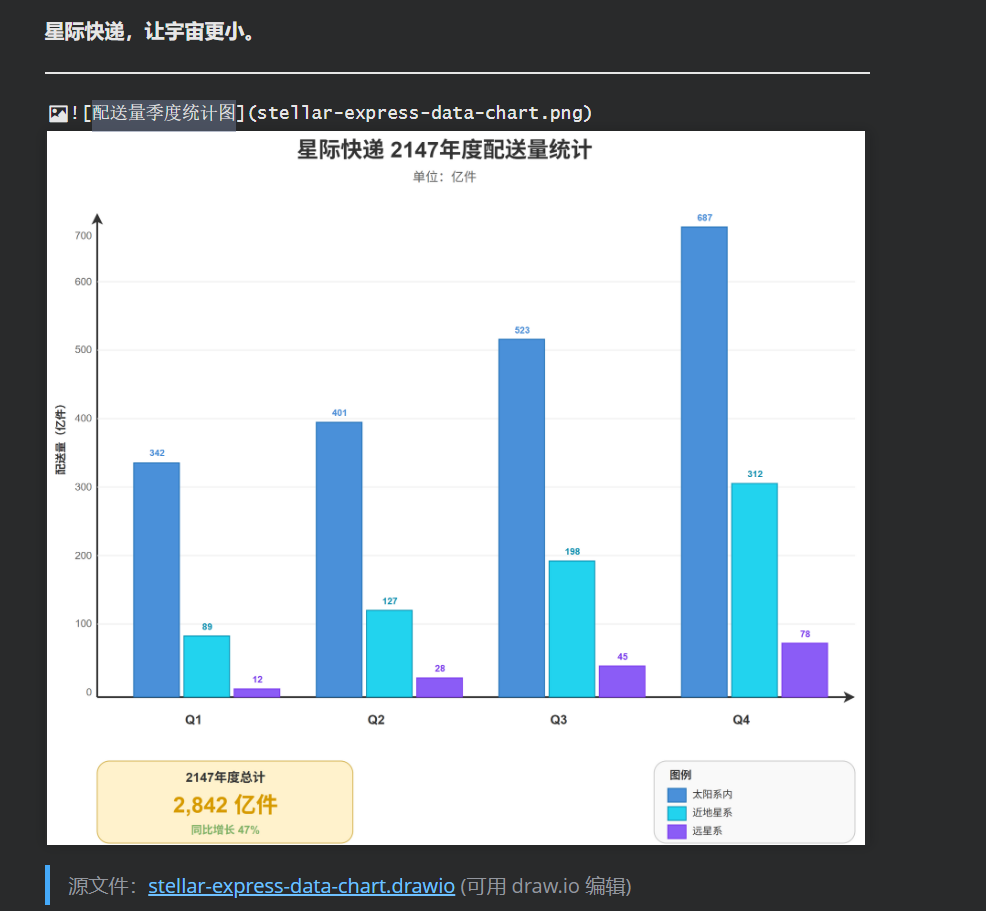This screenshot has width=986, height=911.
Task: Click the chart subtitle 单位：亿件
Action: [445, 177]
